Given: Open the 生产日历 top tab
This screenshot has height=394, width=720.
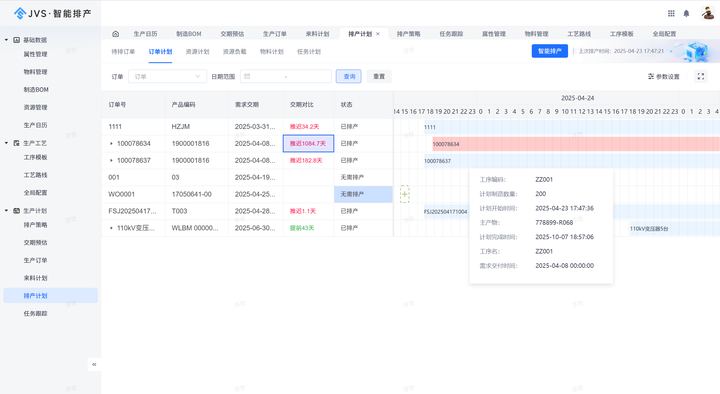Looking at the screenshot, I should pos(146,34).
